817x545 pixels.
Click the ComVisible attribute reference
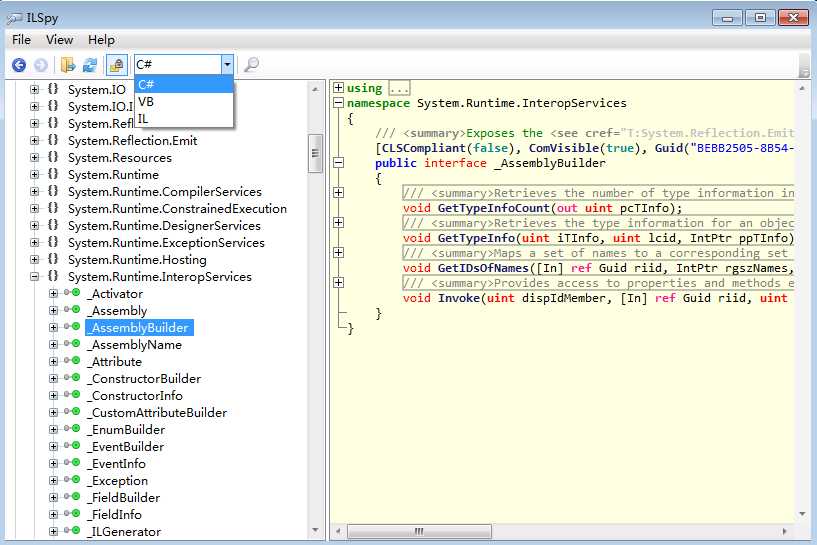564,148
